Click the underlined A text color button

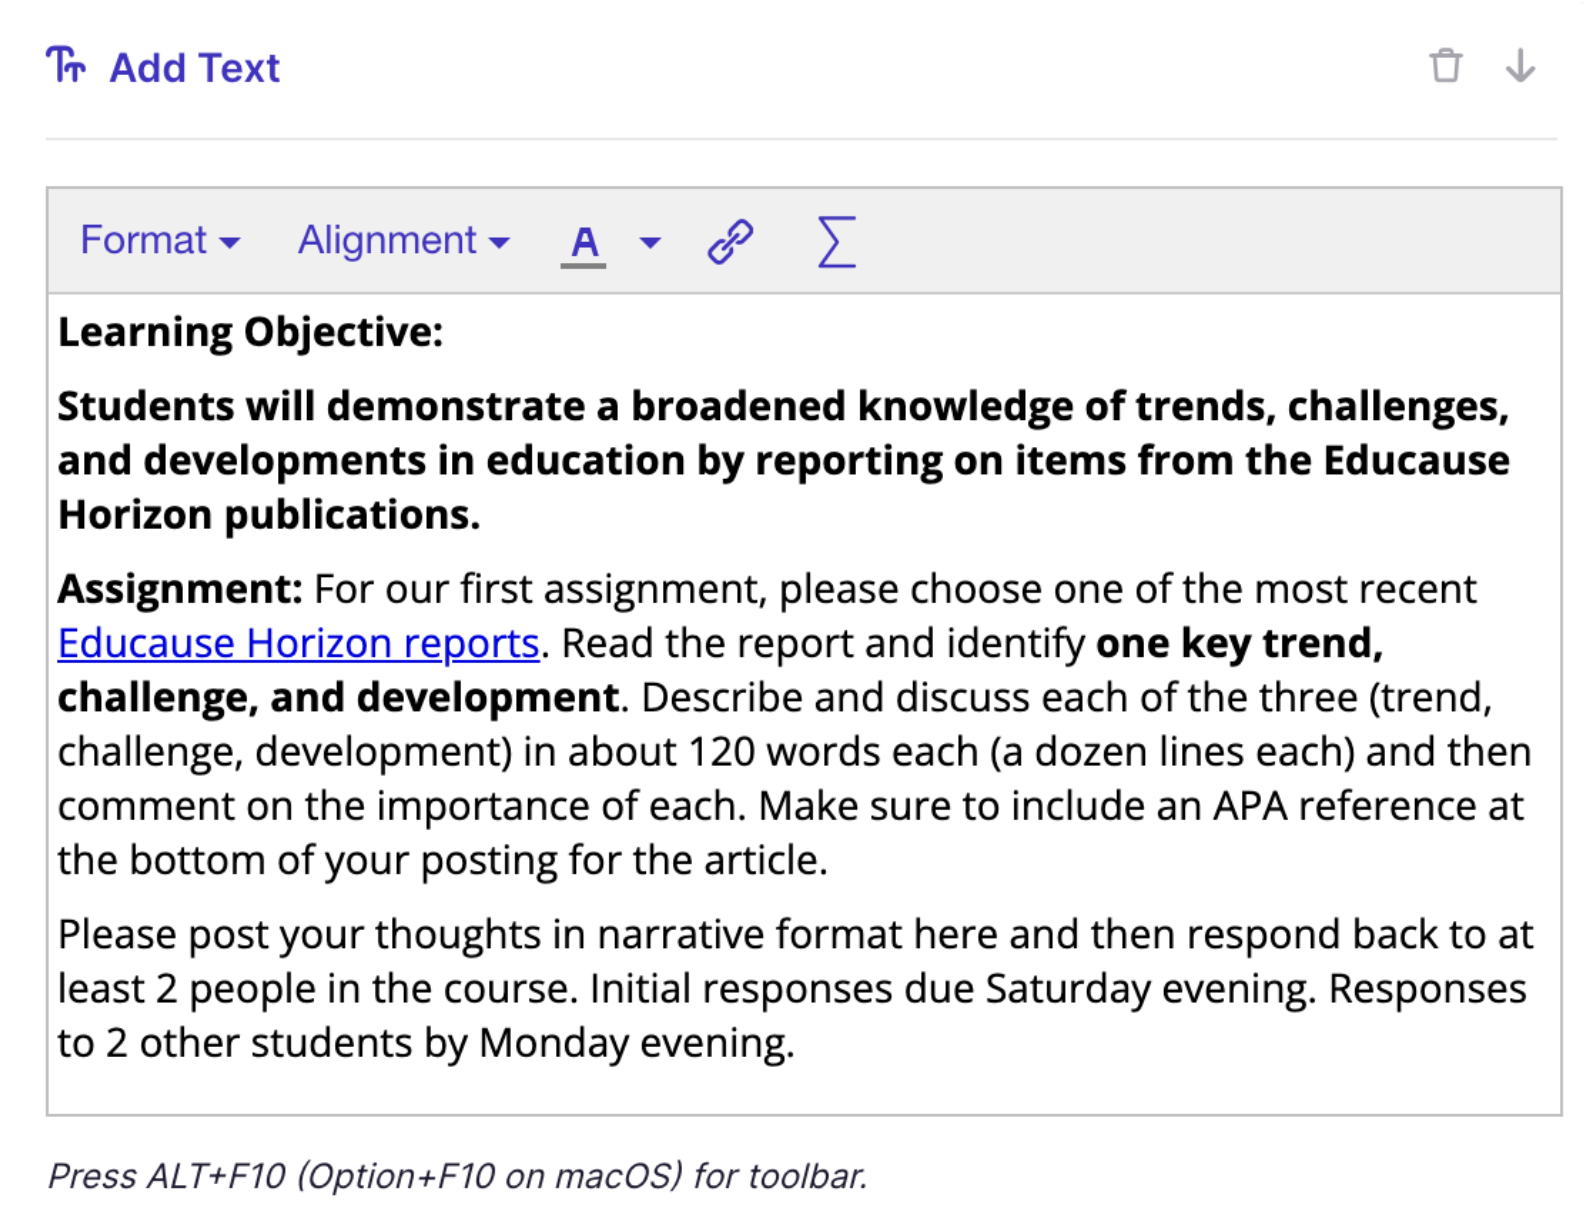(584, 242)
